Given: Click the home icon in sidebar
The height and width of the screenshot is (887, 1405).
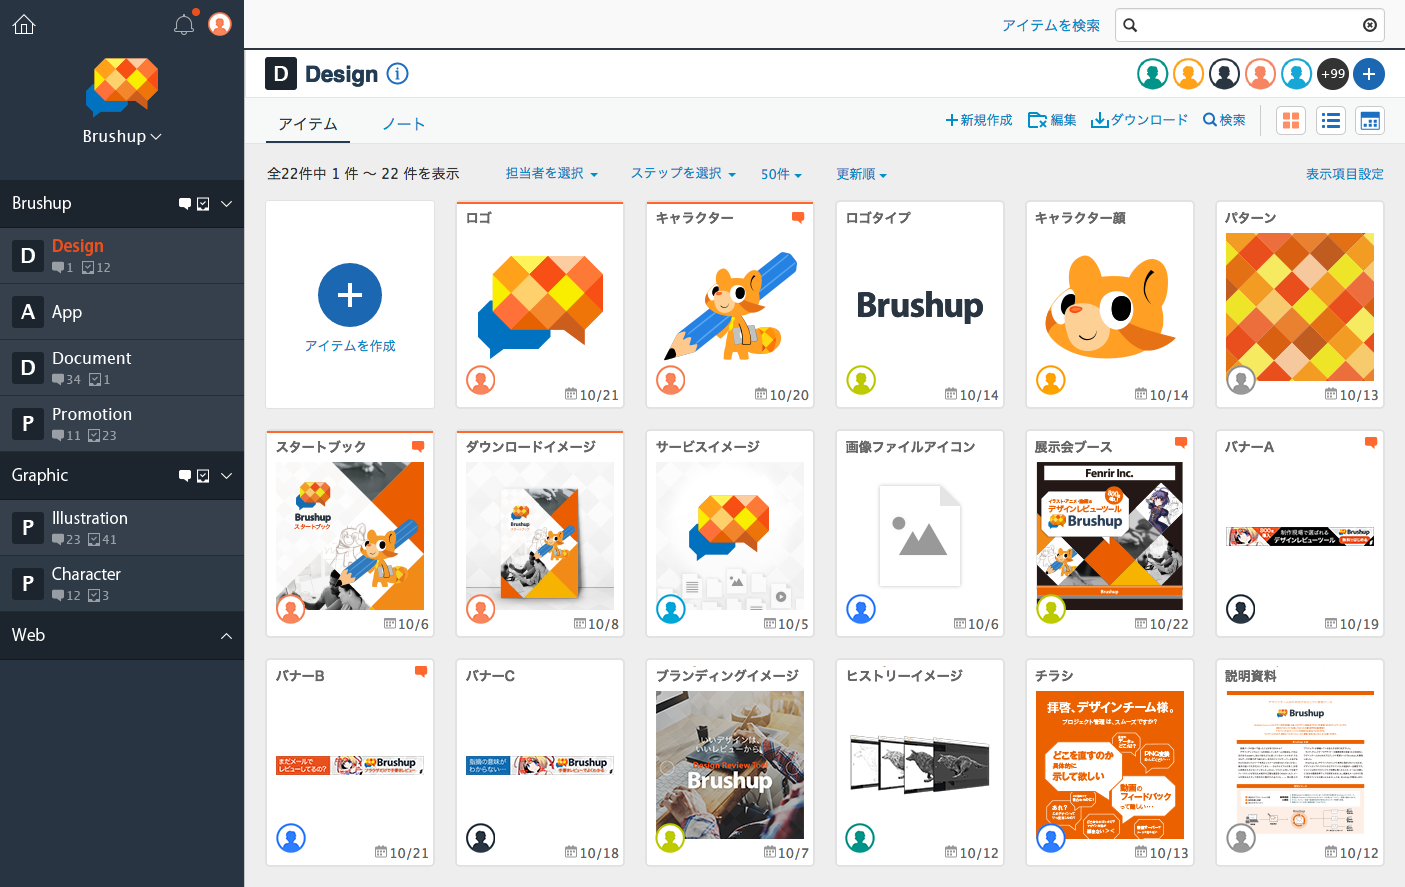Looking at the screenshot, I should [x=24, y=24].
